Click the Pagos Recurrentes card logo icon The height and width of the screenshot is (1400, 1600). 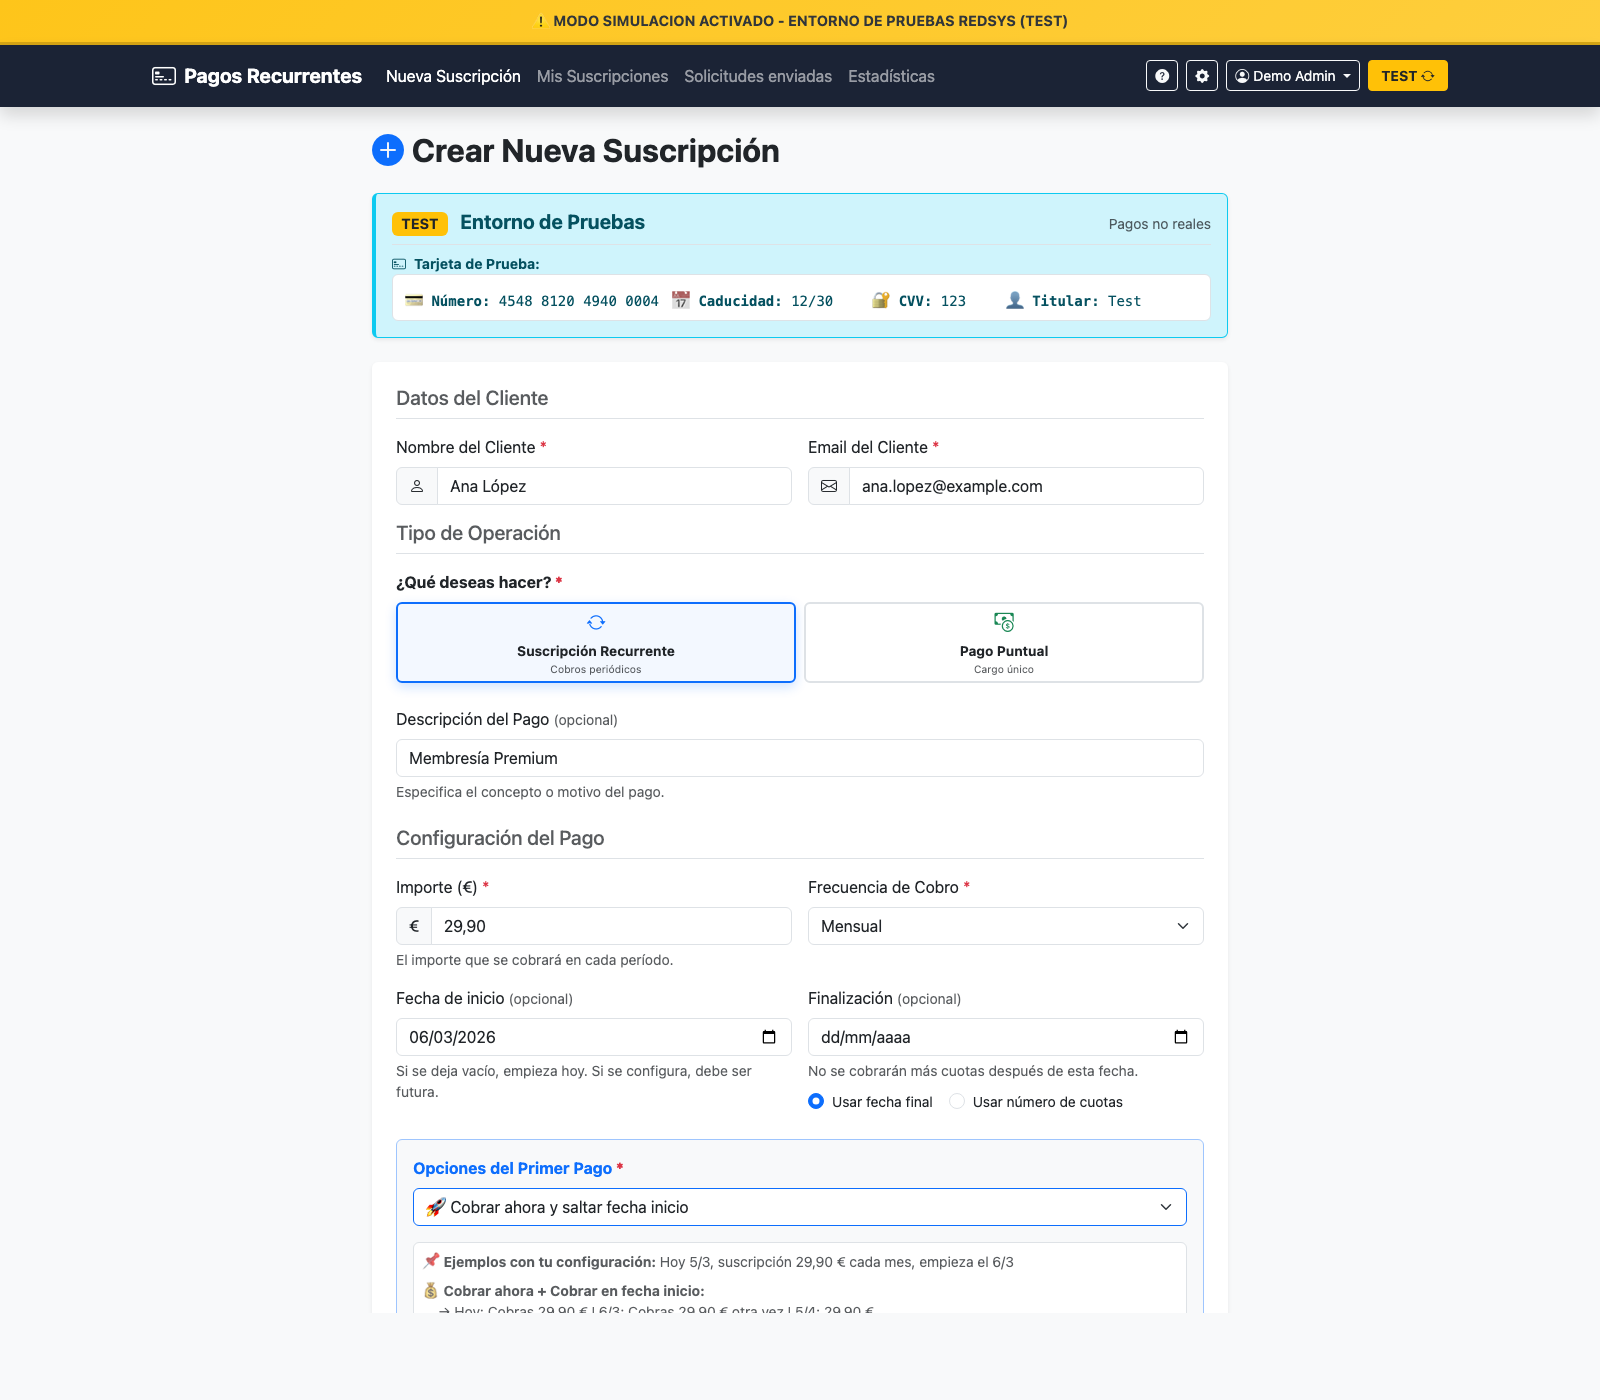coord(163,75)
